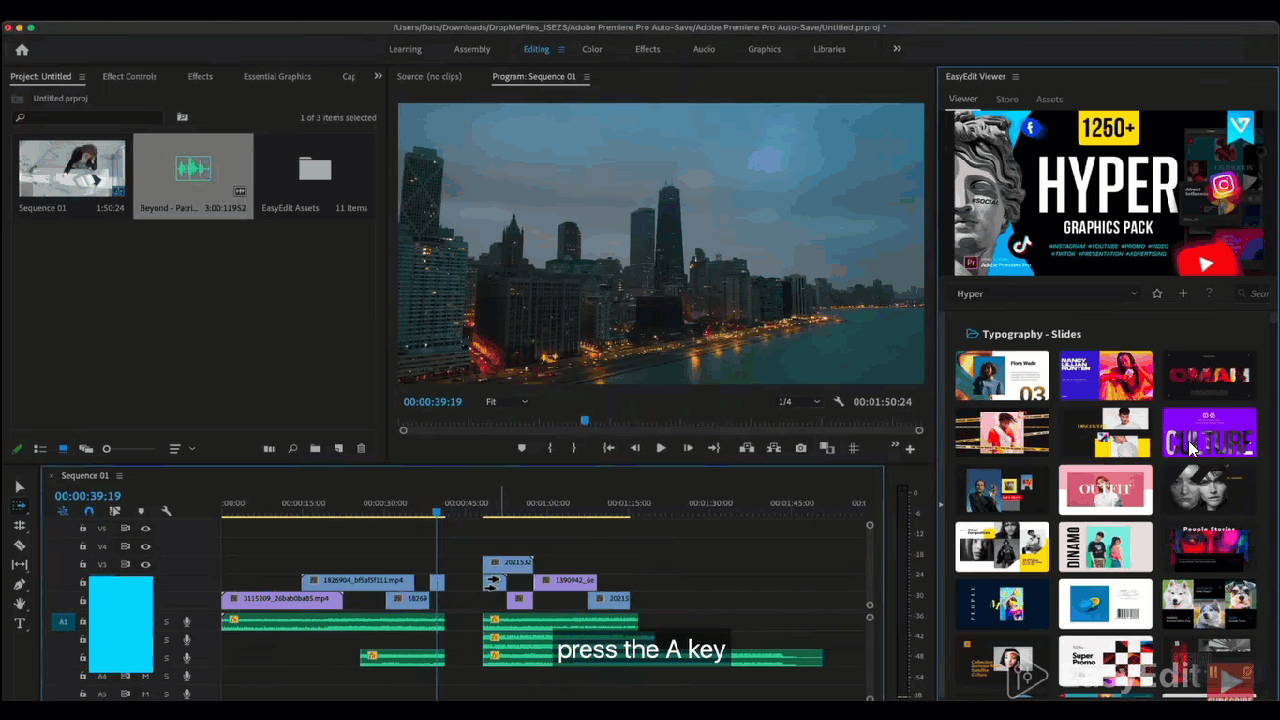
Task: Choose the Type tool
Action: (x=19, y=623)
